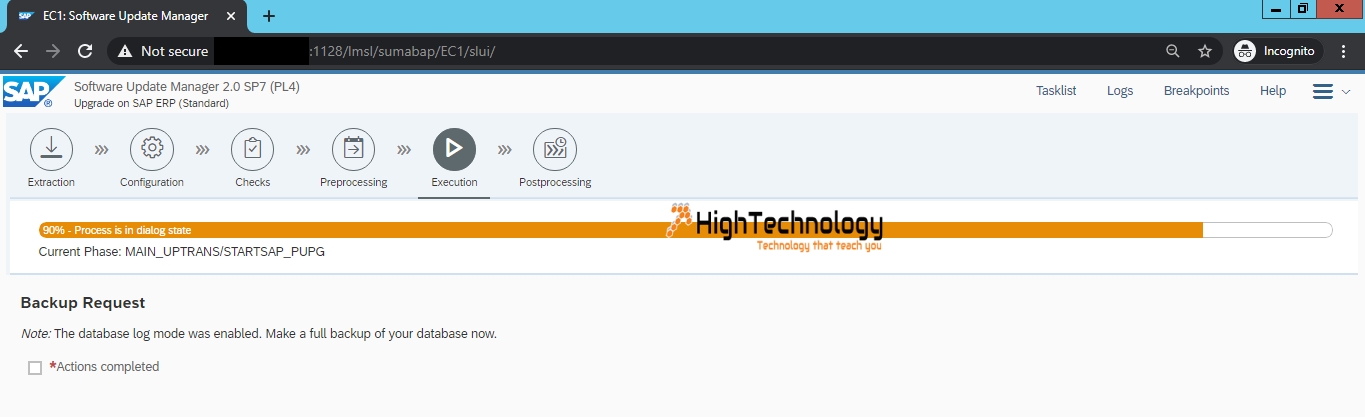Select the Checks phase clipboard icon
Viewport: 1365px width, 417px height.
point(253,149)
